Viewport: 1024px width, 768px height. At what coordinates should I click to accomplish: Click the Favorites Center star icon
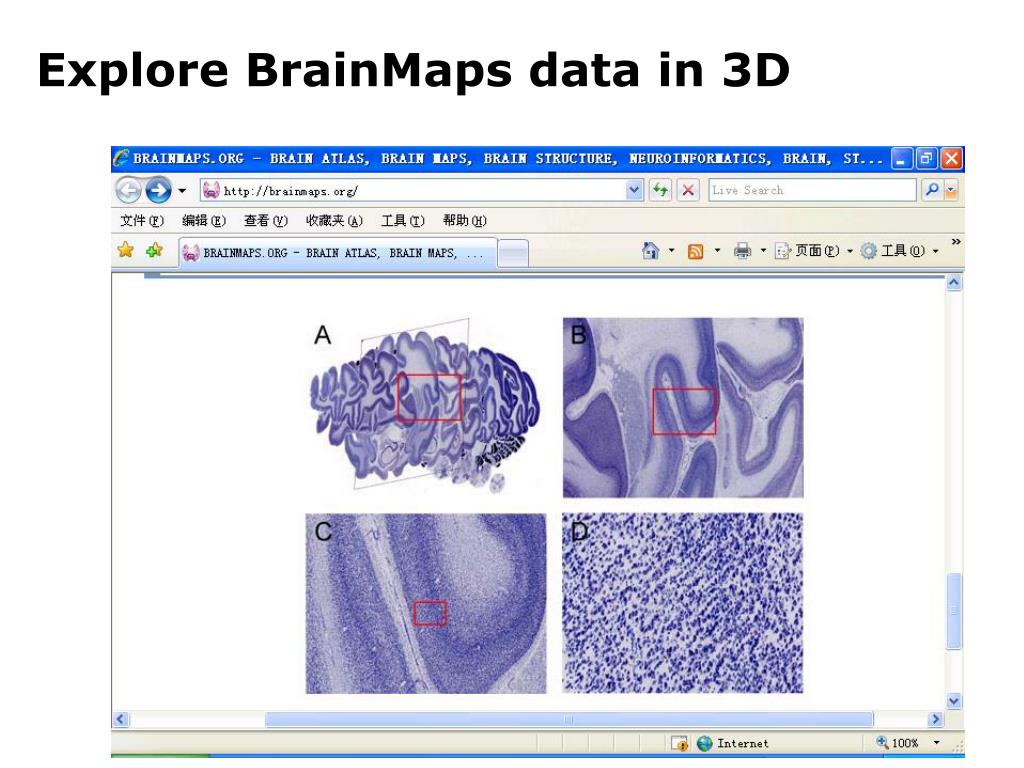point(125,250)
